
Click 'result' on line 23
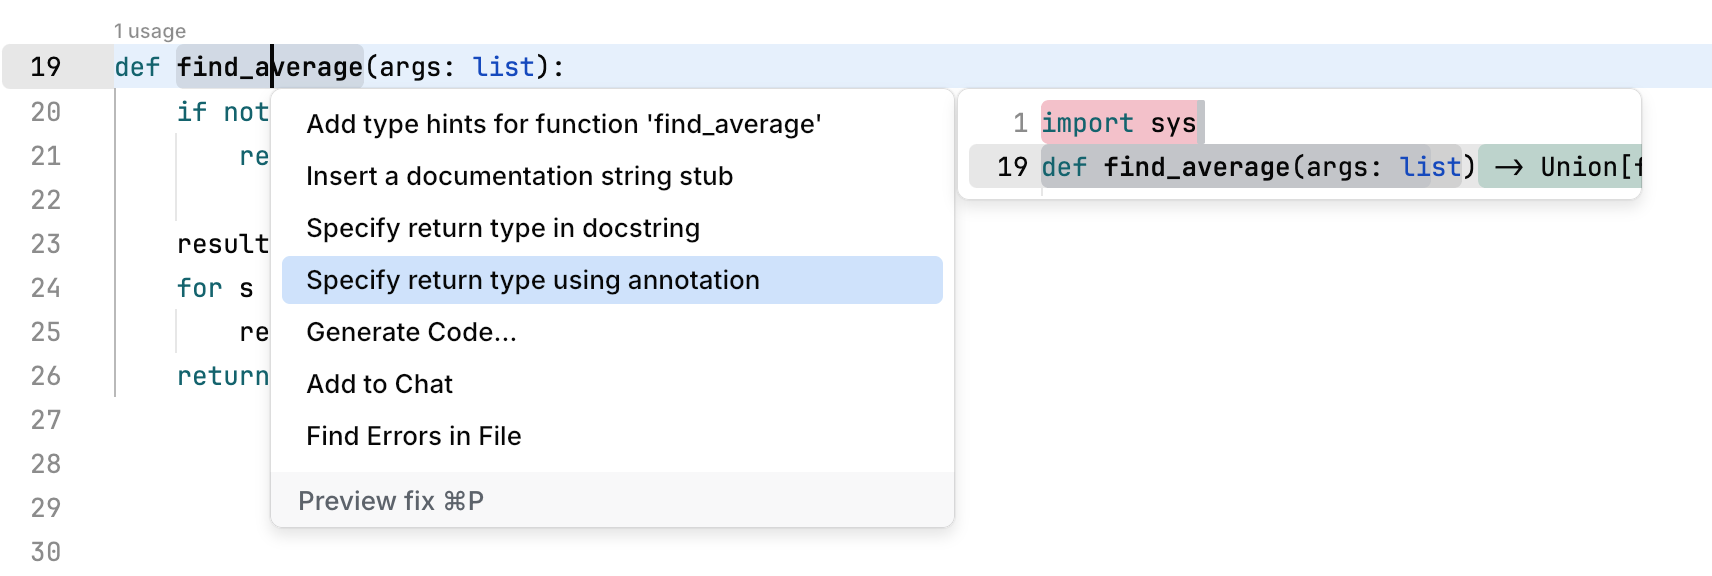[x=222, y=243]
